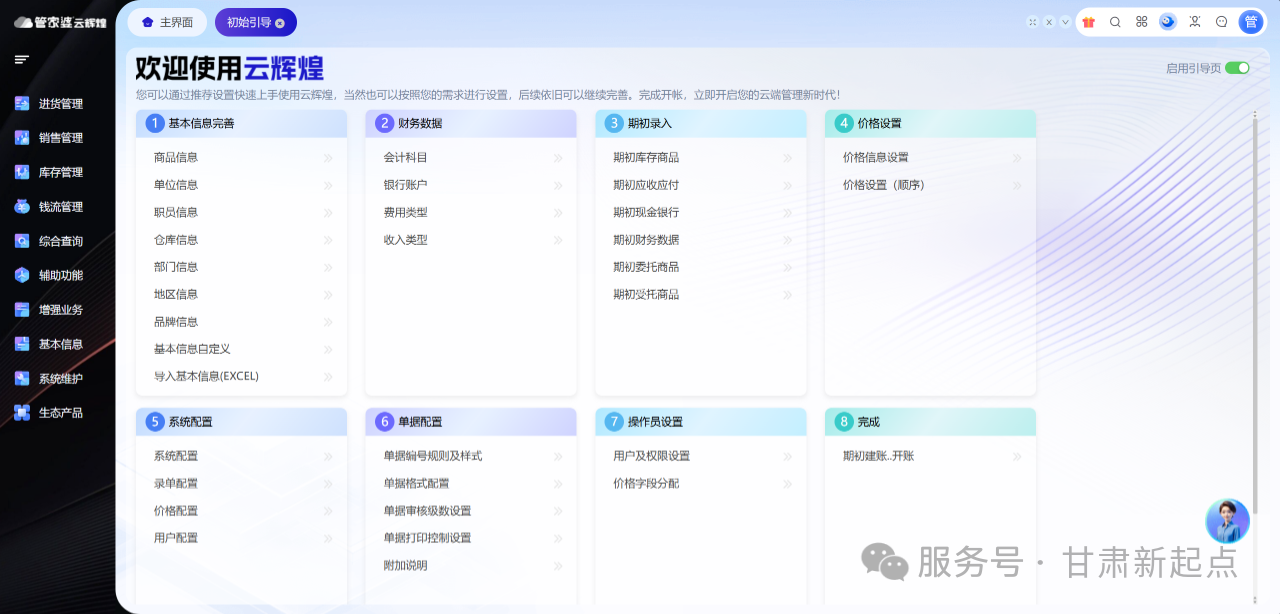Click the arrow beside 期初委托商品
The height and width of the screenshot is (614, 1280).
pos(787,267)
